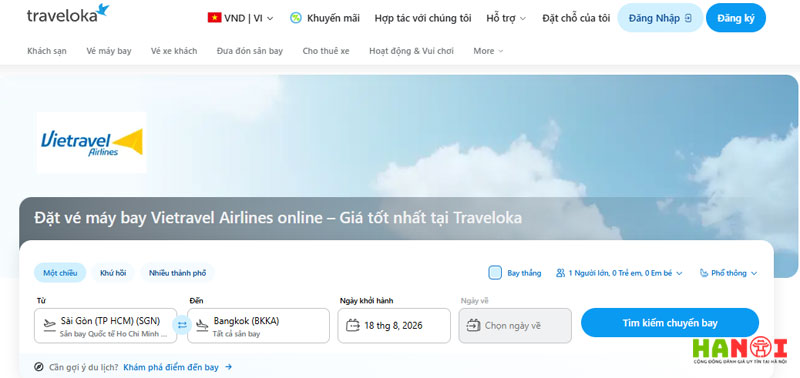
Task: Open the Đưa đón sân bay tab
Action: pos(249,51)
